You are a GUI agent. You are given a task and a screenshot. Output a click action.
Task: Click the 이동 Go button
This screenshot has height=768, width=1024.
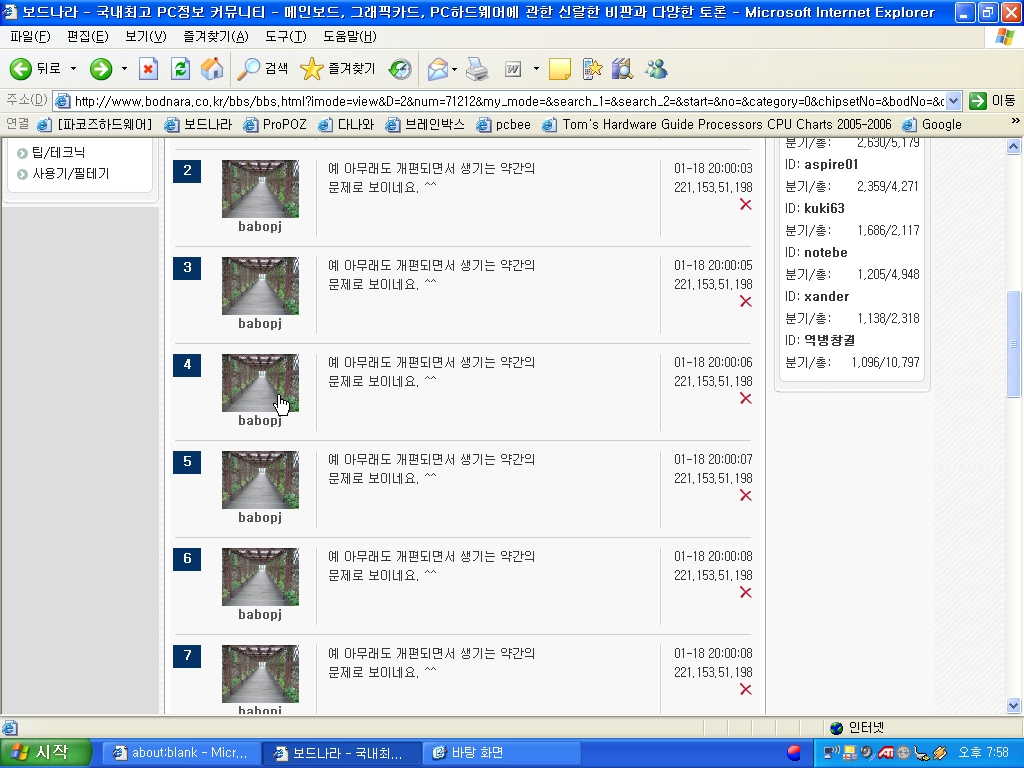click(x=993, y=101)
